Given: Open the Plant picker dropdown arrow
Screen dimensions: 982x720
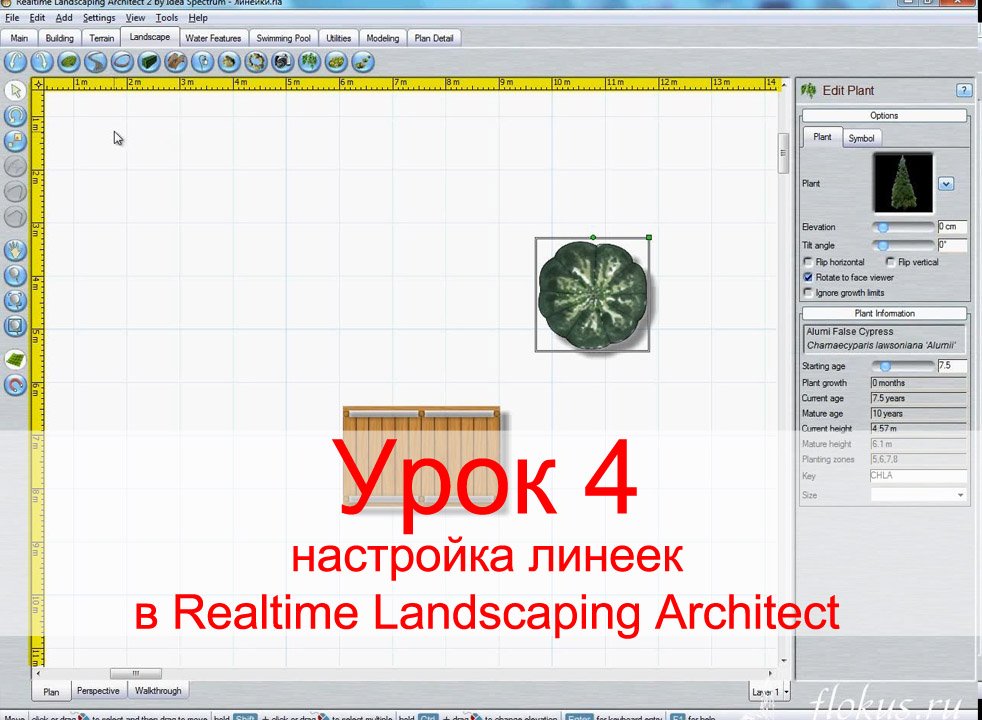Looking at the screenshot, I should pos(946,184).
